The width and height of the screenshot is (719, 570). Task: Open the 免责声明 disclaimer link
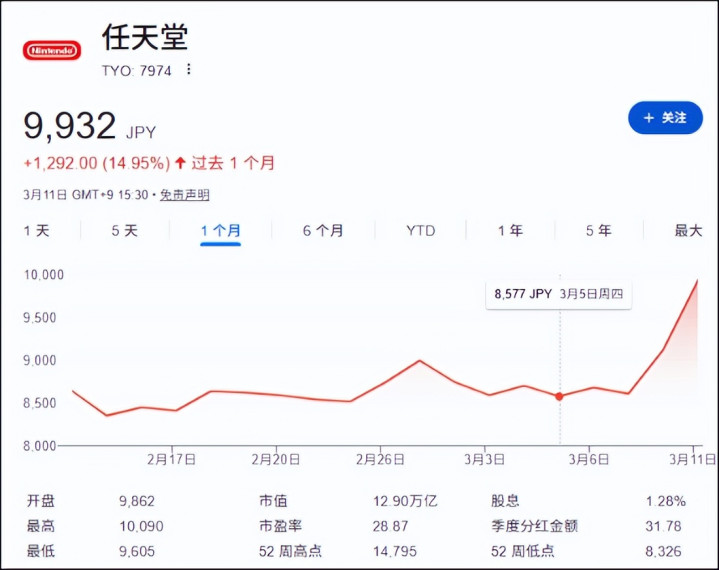coord(184,195)
